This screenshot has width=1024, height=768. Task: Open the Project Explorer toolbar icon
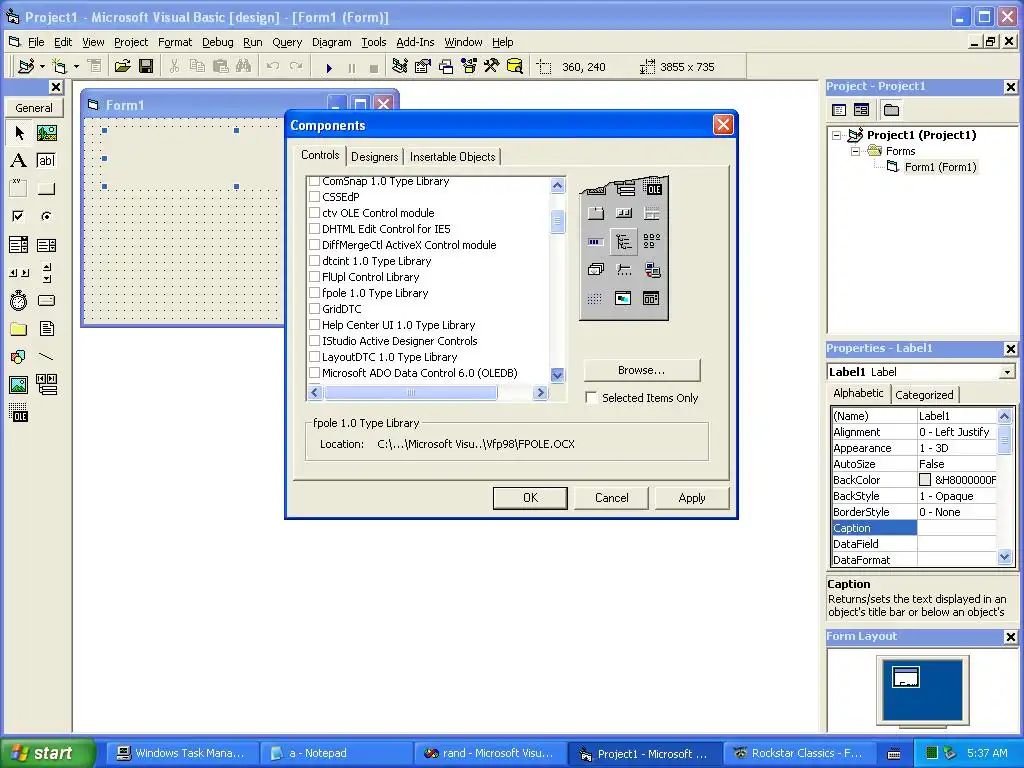(x=400, y=67)
